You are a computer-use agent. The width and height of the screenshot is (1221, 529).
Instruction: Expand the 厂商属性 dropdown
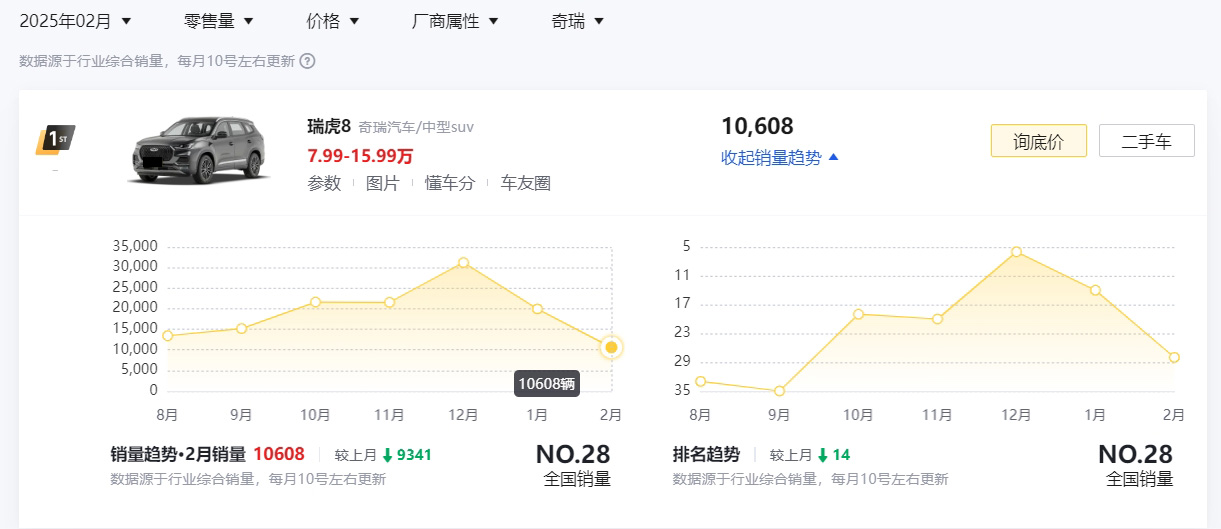click(x=455, y=21)
